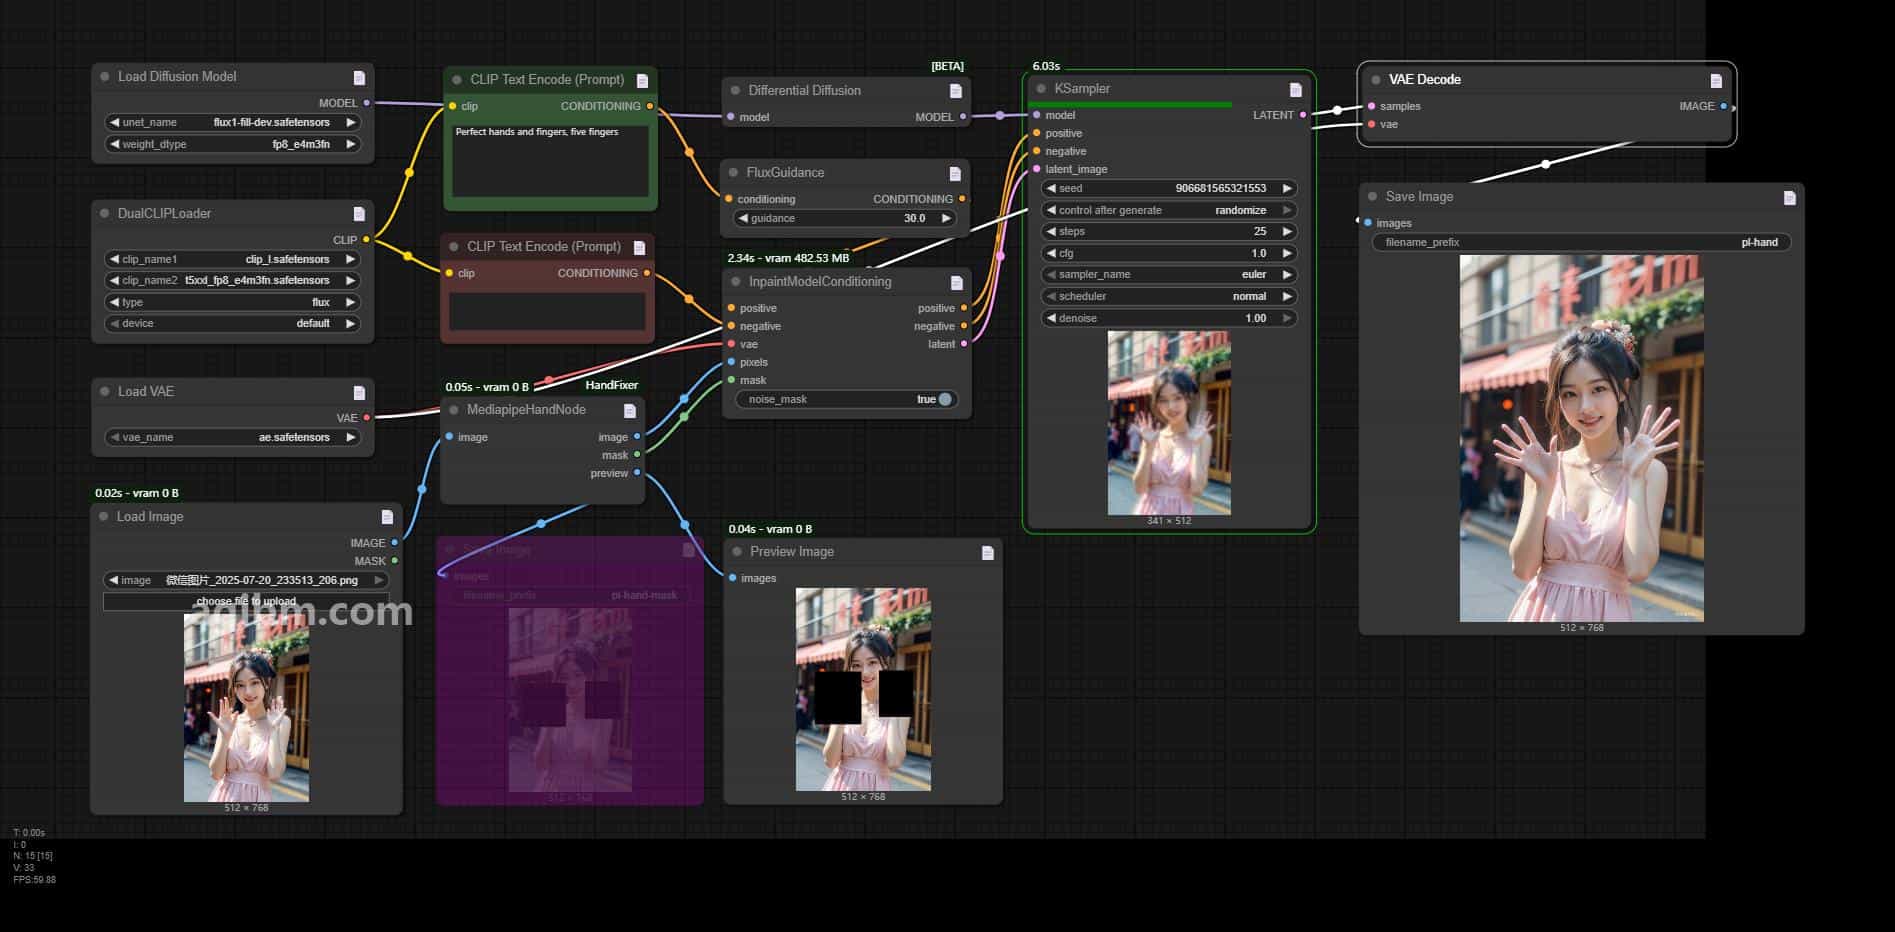The height and width of the screenshot is (932, 1895).
Task: Click the note icon on KSampler node header
Action: 1295,90
